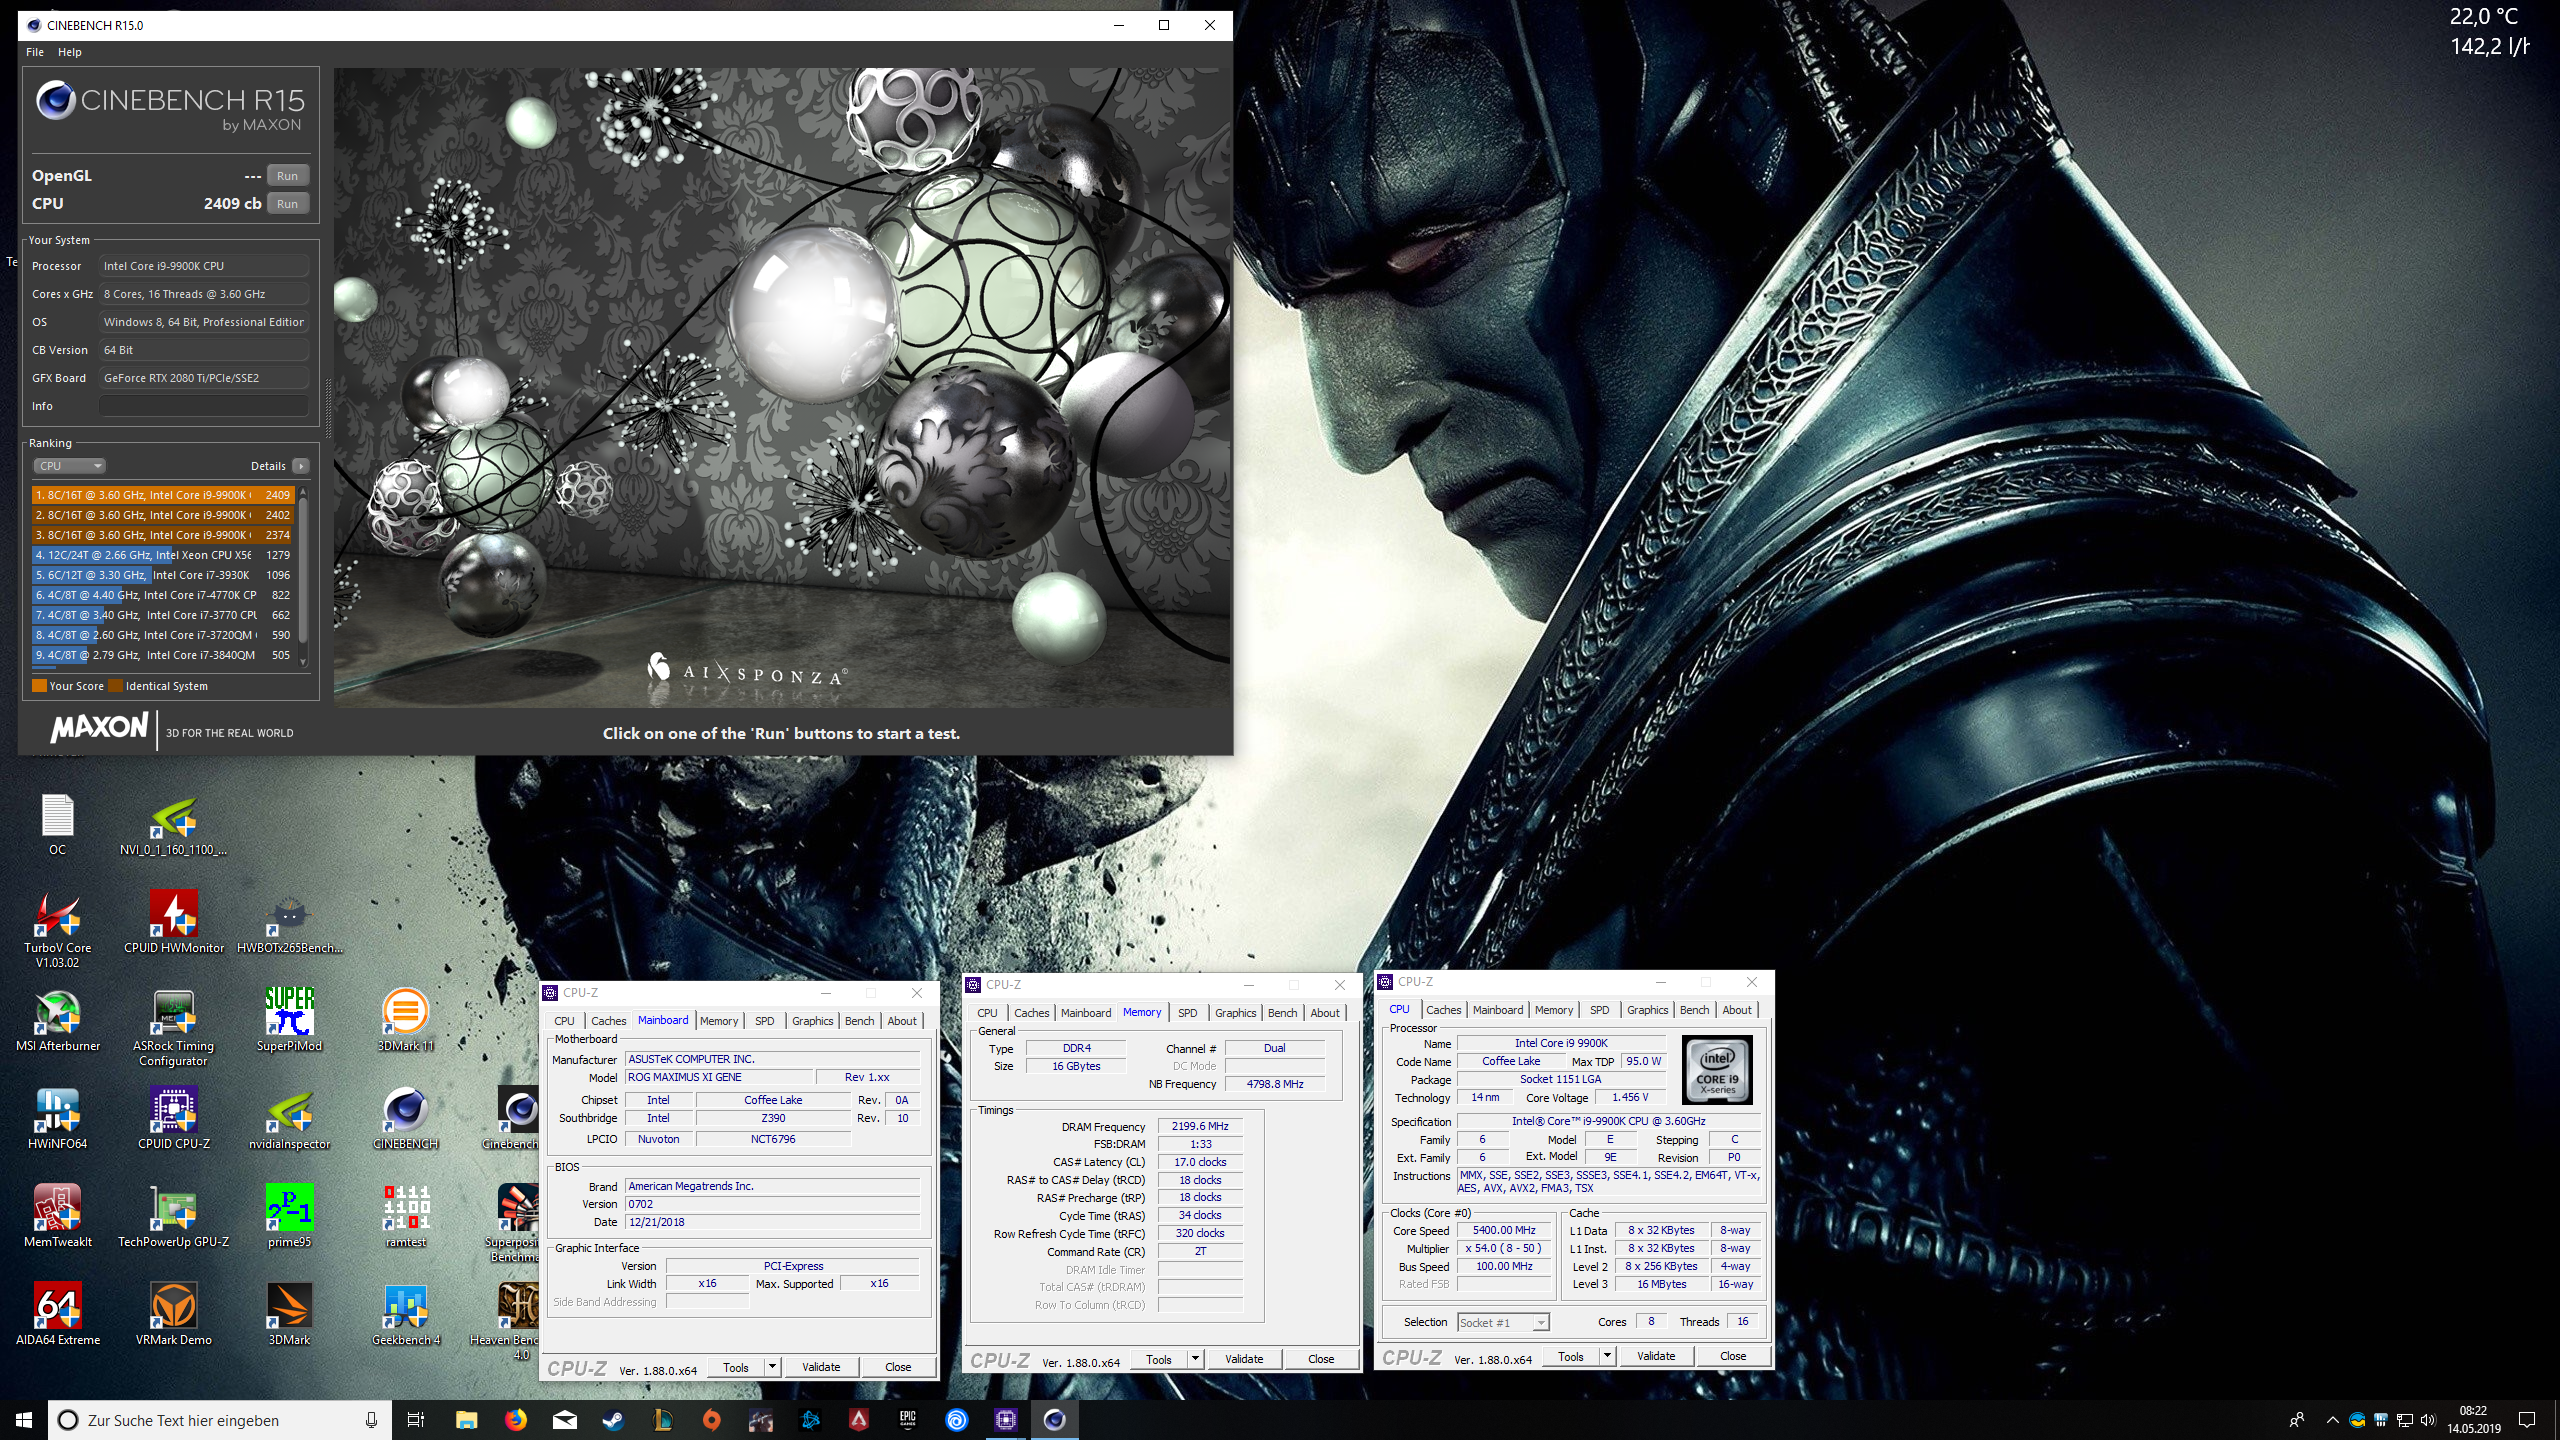Open the Socket #1 selection combo box
Screen dimensions: 2560x1440
(x=1503, y=1322)
